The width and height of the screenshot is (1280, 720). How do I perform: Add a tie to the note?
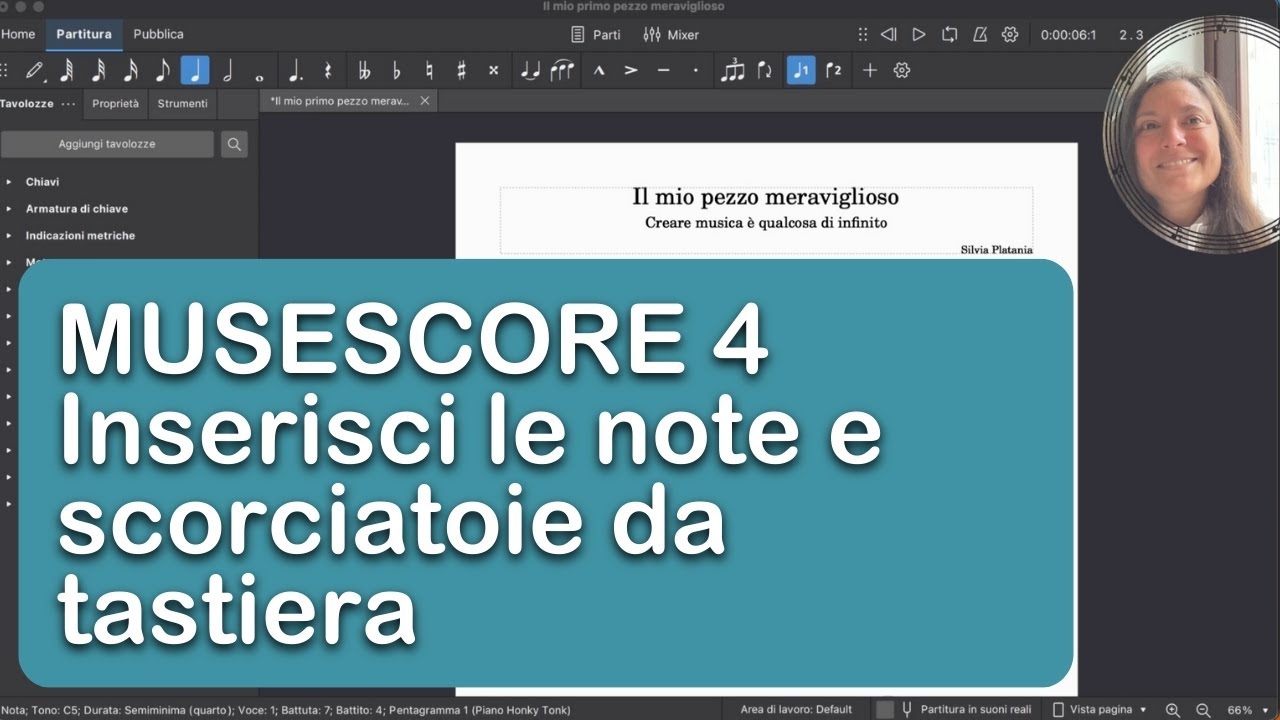[530, 70]
